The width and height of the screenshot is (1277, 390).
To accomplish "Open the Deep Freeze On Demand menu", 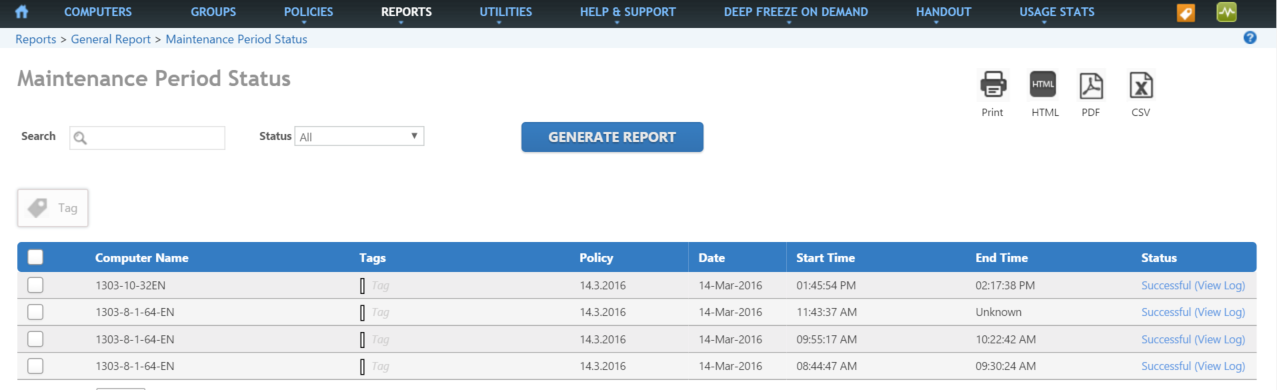I will 796,12.
